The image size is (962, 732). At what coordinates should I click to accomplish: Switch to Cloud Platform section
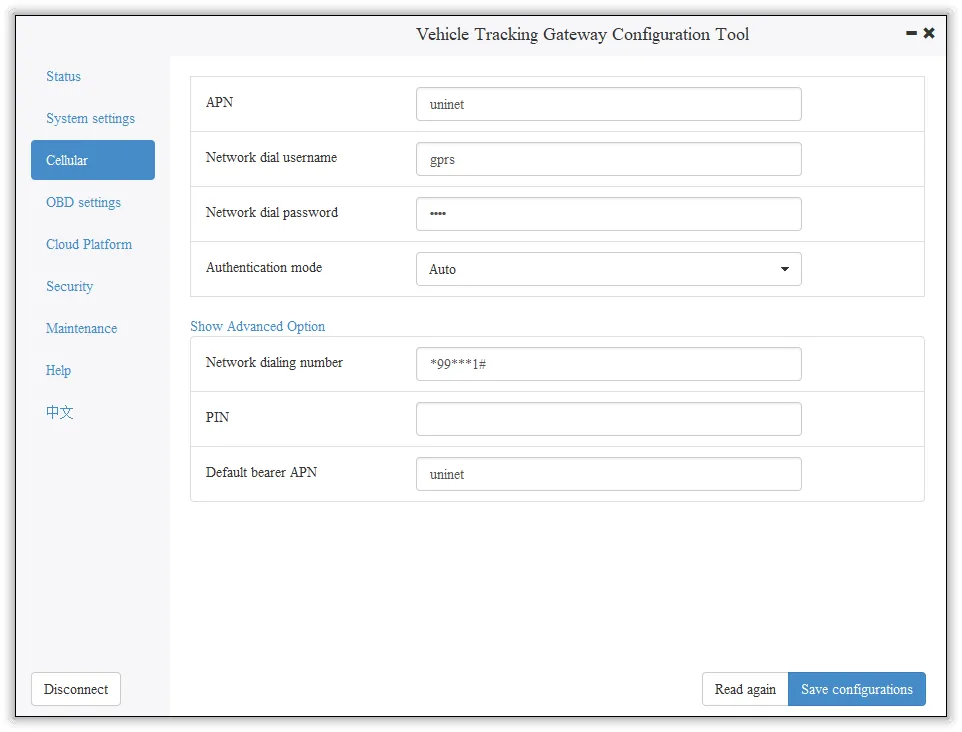click(89, 244)
